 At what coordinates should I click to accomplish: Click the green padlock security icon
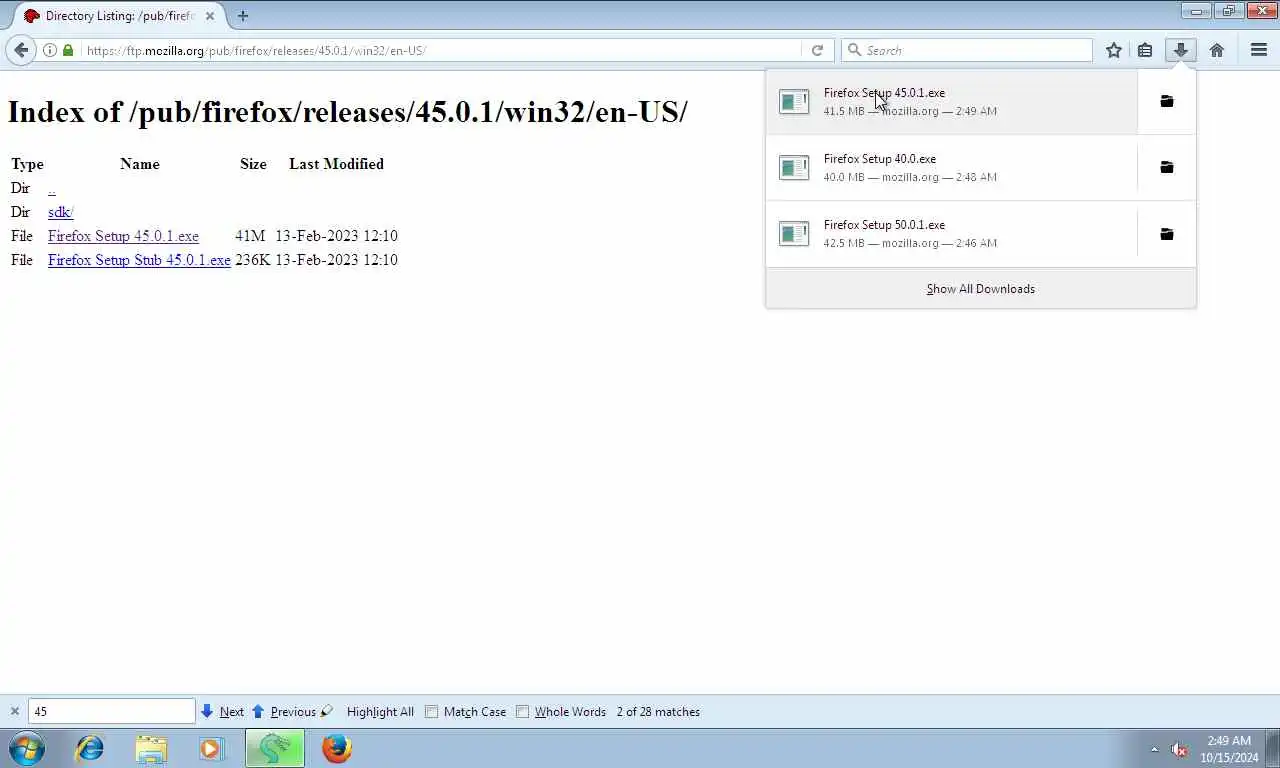(x=68, y=50)
